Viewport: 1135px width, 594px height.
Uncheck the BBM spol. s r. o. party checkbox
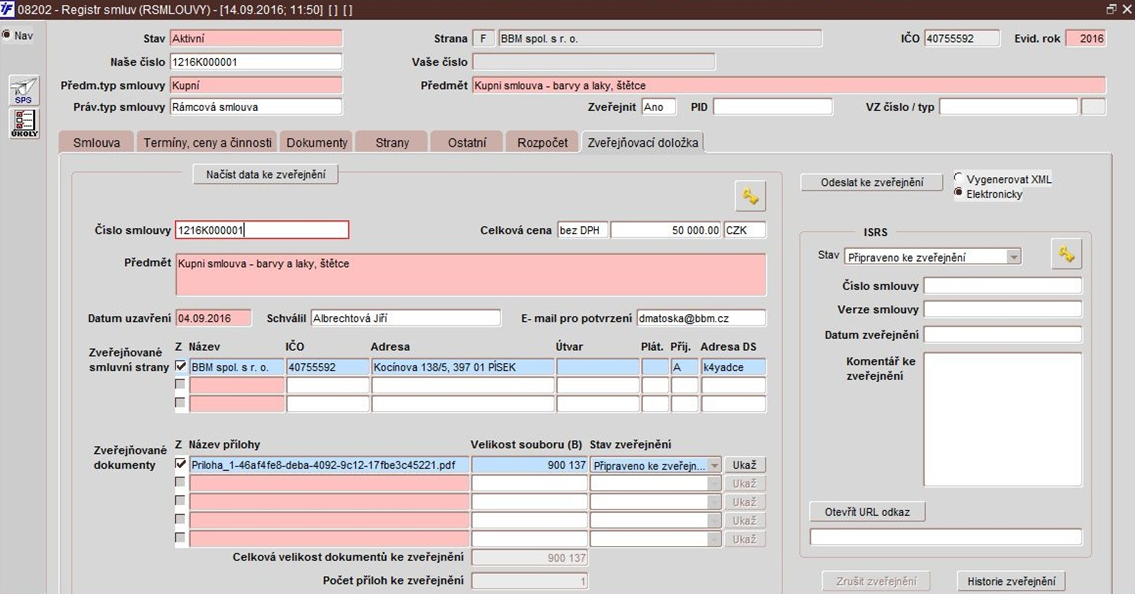pos(180,366)
